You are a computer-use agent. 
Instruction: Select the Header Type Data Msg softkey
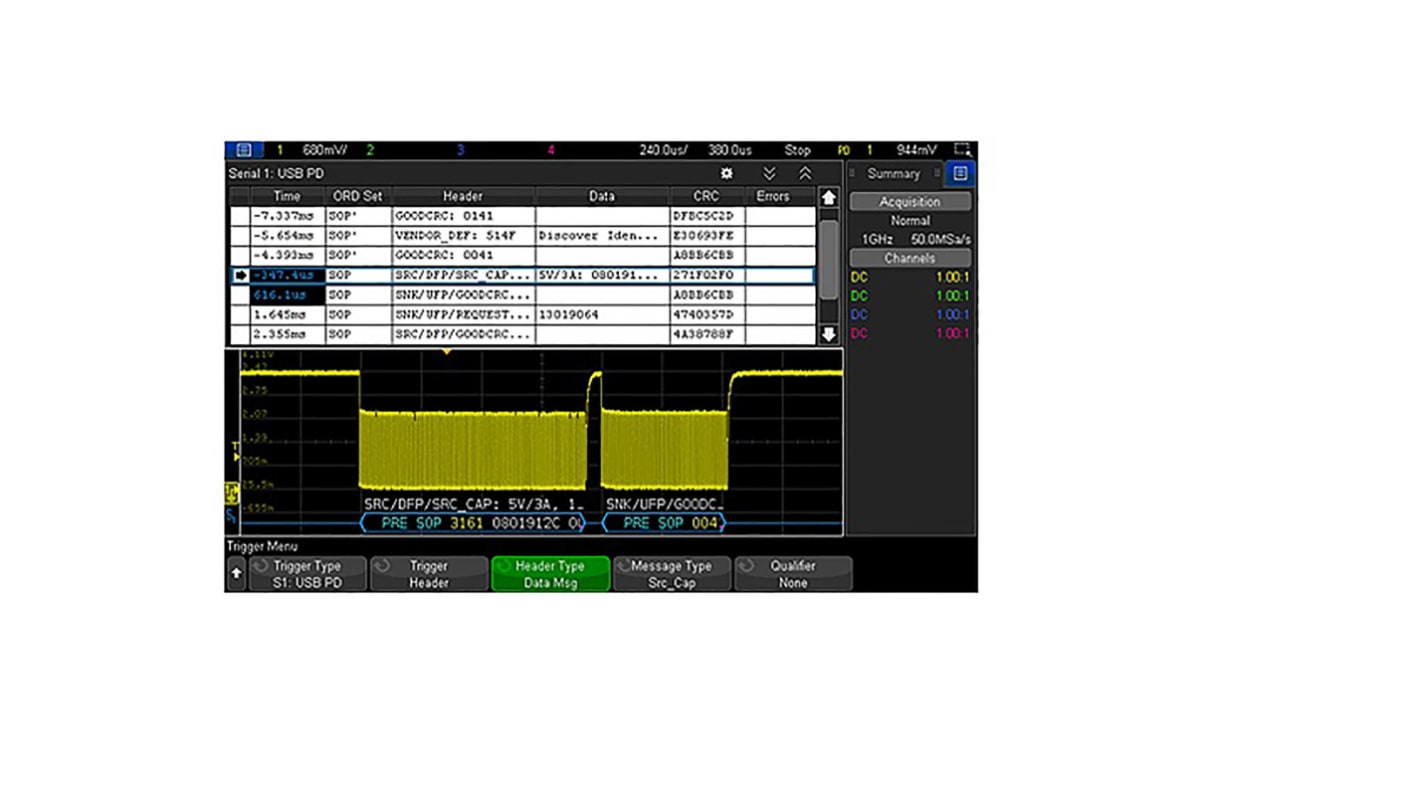[x=549, y=573]
